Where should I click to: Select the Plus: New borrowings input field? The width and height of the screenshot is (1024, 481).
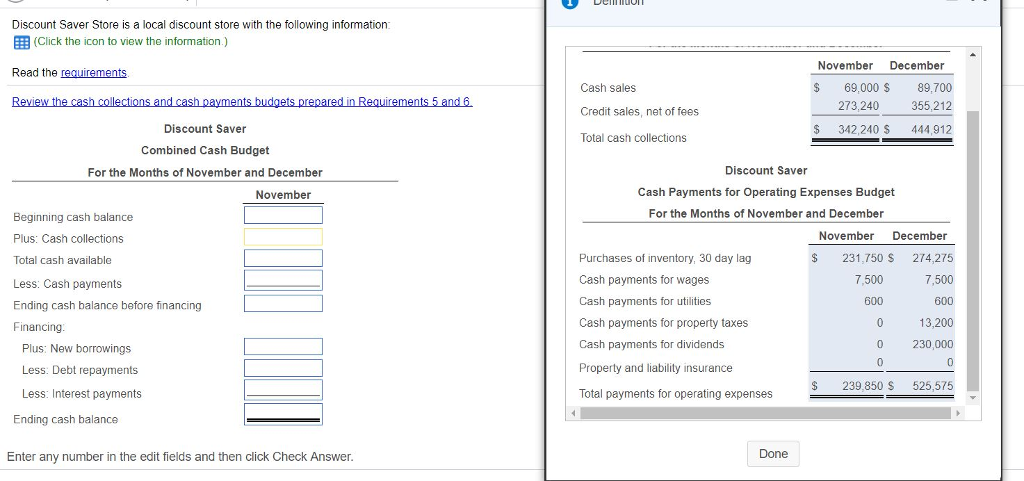283,347
